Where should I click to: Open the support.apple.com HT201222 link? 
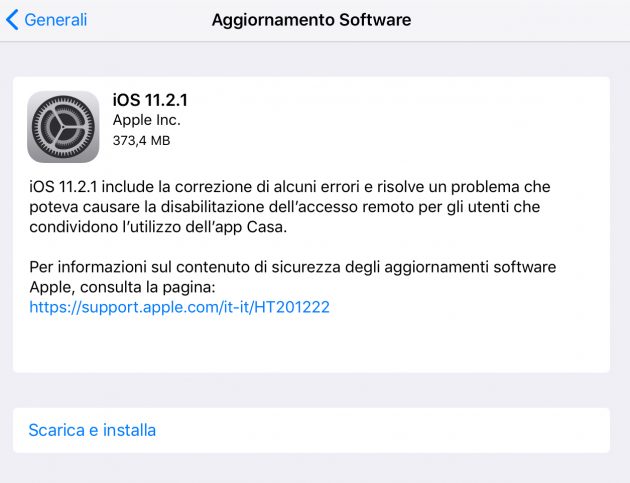pos(180,307)
